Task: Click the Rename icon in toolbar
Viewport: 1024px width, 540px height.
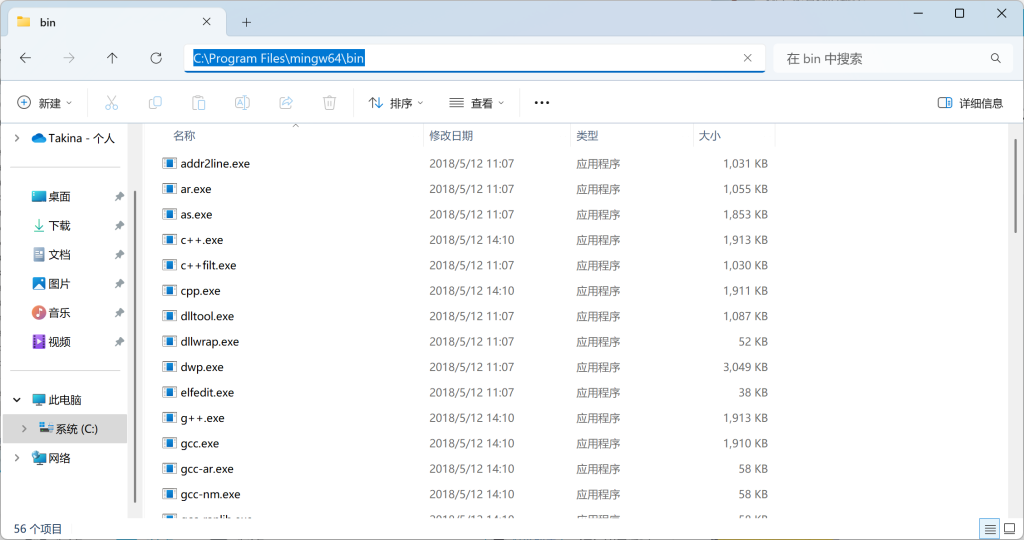Action: coord(242,103)
